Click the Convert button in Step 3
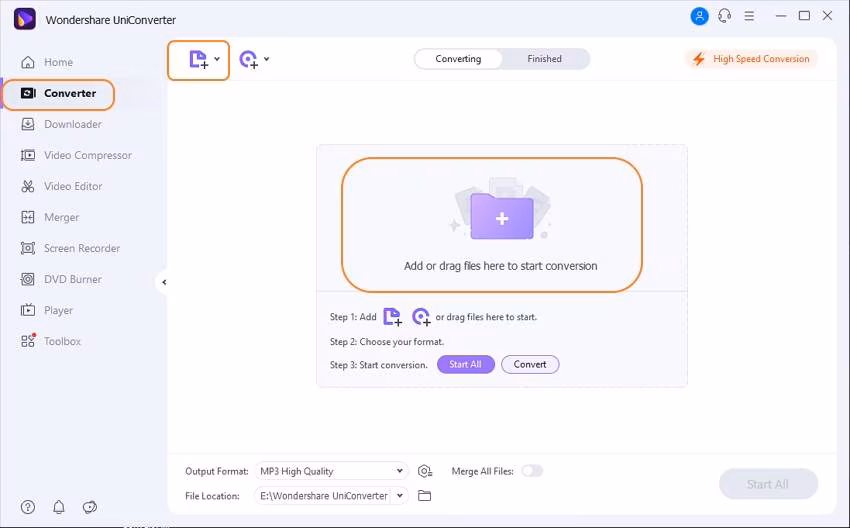Viewport: 850px width, 528px height. coord(530,364)
